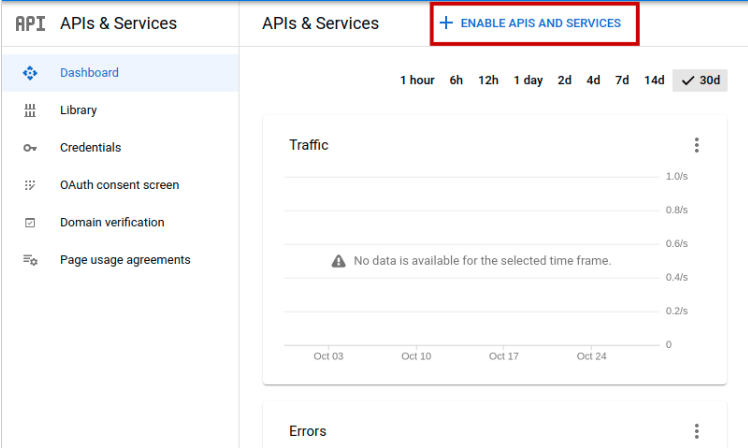
Task: Click the 0.2/s axis value
Action: point(677,311)
